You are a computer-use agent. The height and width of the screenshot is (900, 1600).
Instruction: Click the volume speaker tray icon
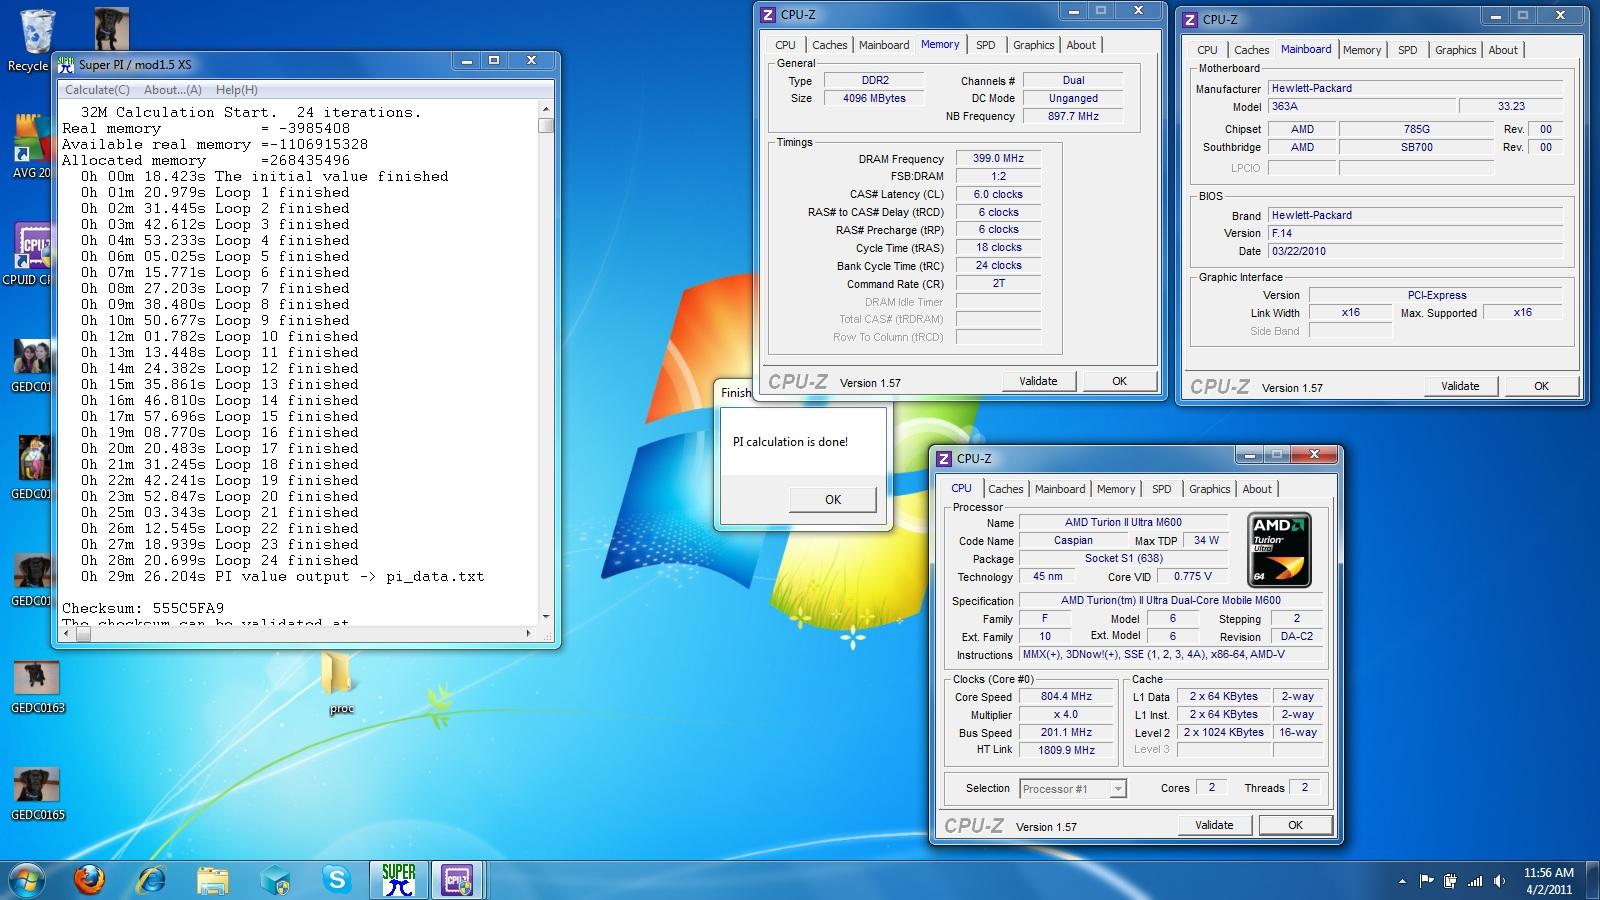[1499, 881]
